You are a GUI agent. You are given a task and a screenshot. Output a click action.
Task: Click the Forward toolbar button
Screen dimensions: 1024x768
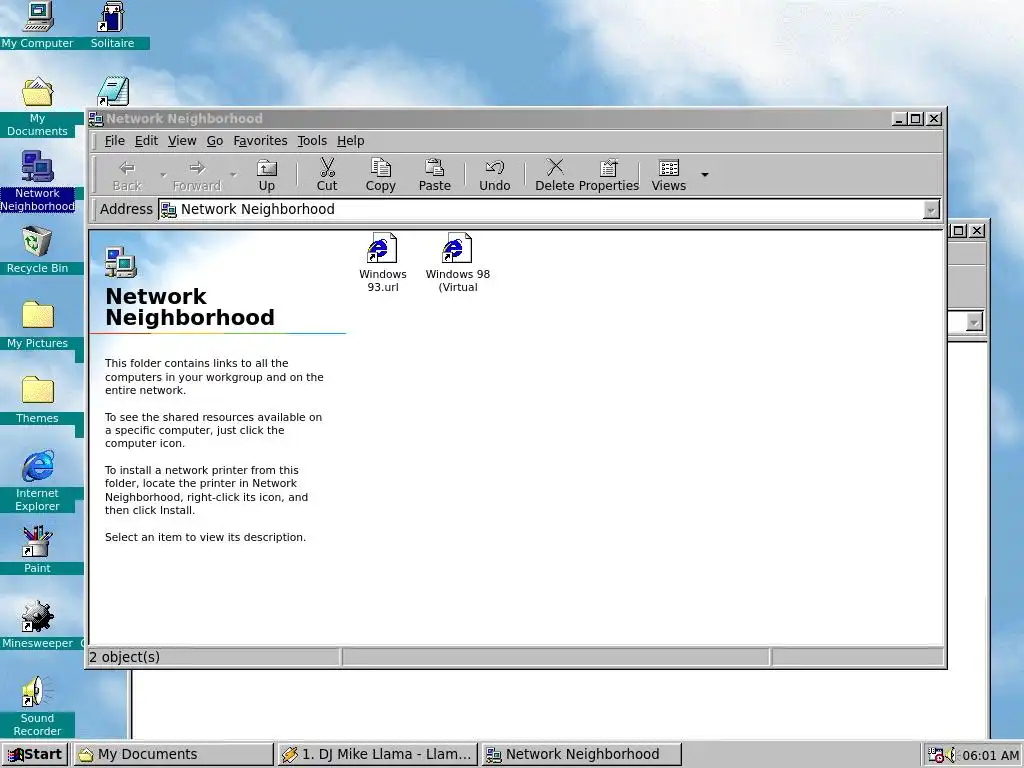coord(197,175)
